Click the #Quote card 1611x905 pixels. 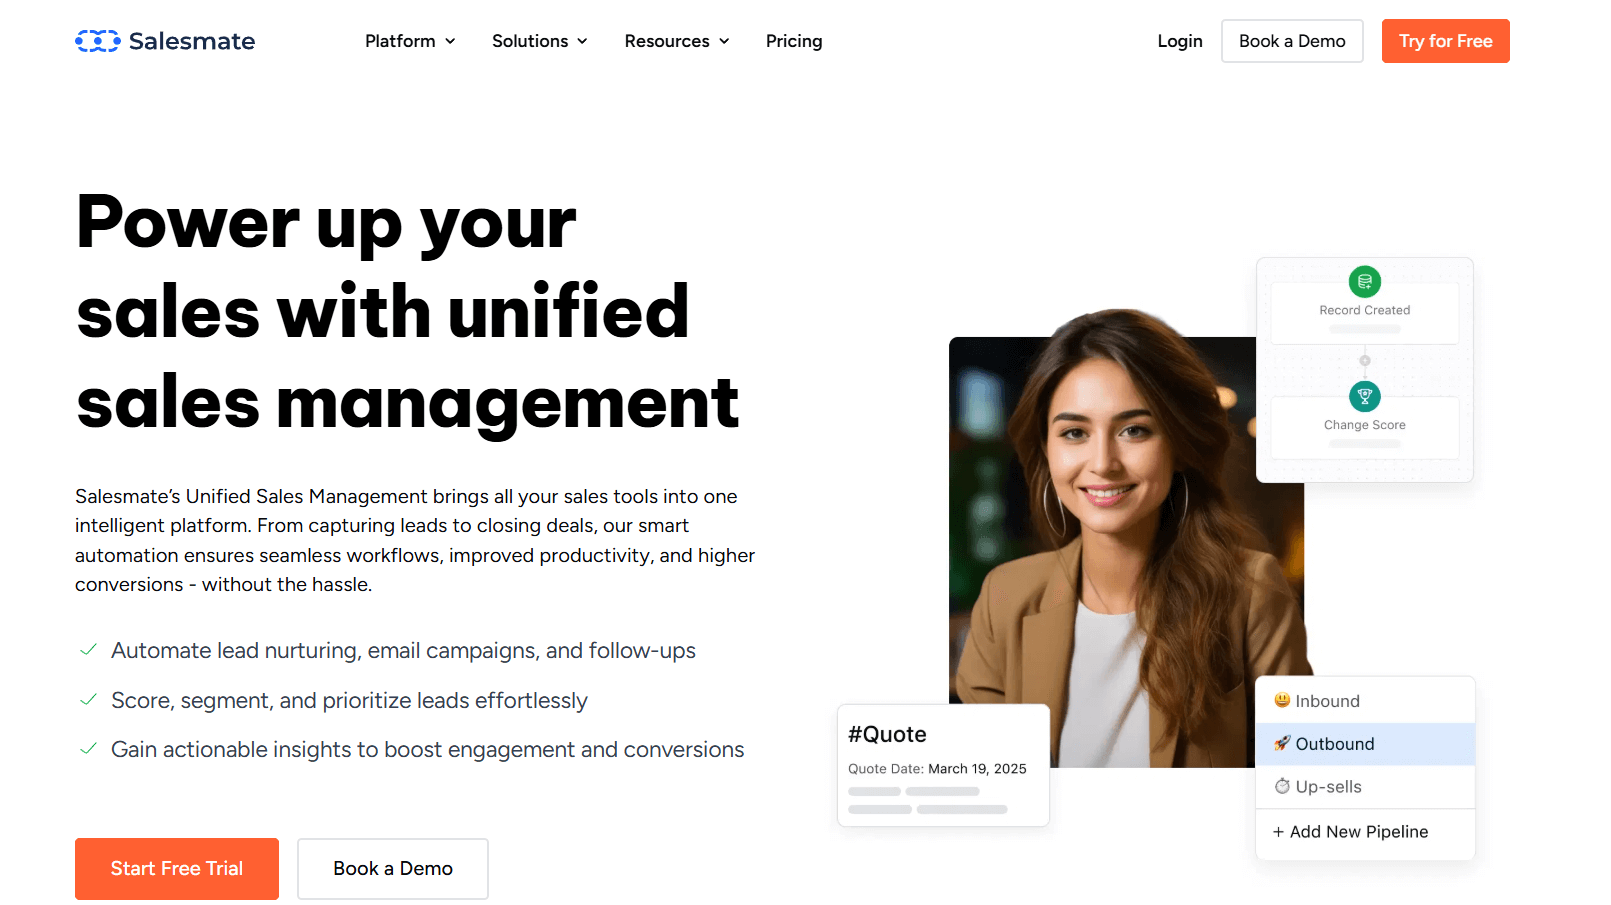(x=943, y=766)
